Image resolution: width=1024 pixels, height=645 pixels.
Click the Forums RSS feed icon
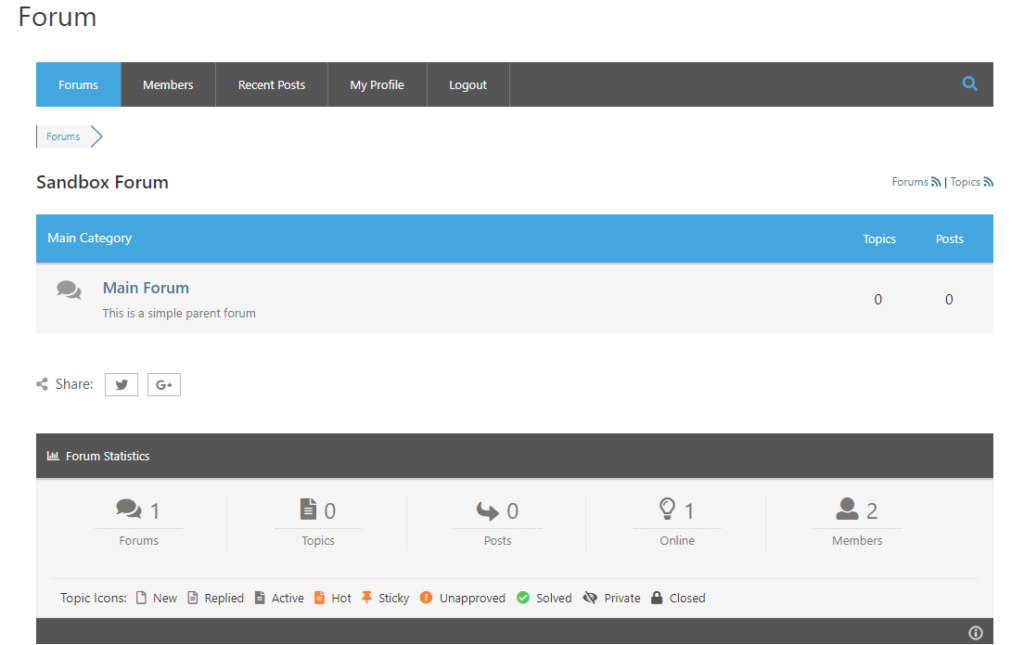pyautogui.click(x=936, y=181)
